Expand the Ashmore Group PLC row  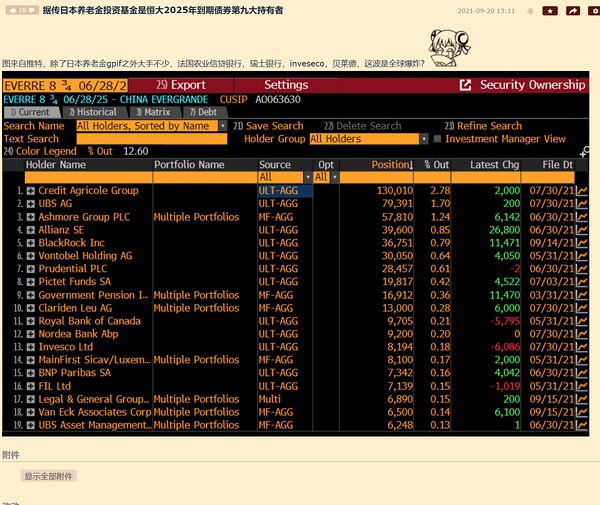[x=31, y=216]
